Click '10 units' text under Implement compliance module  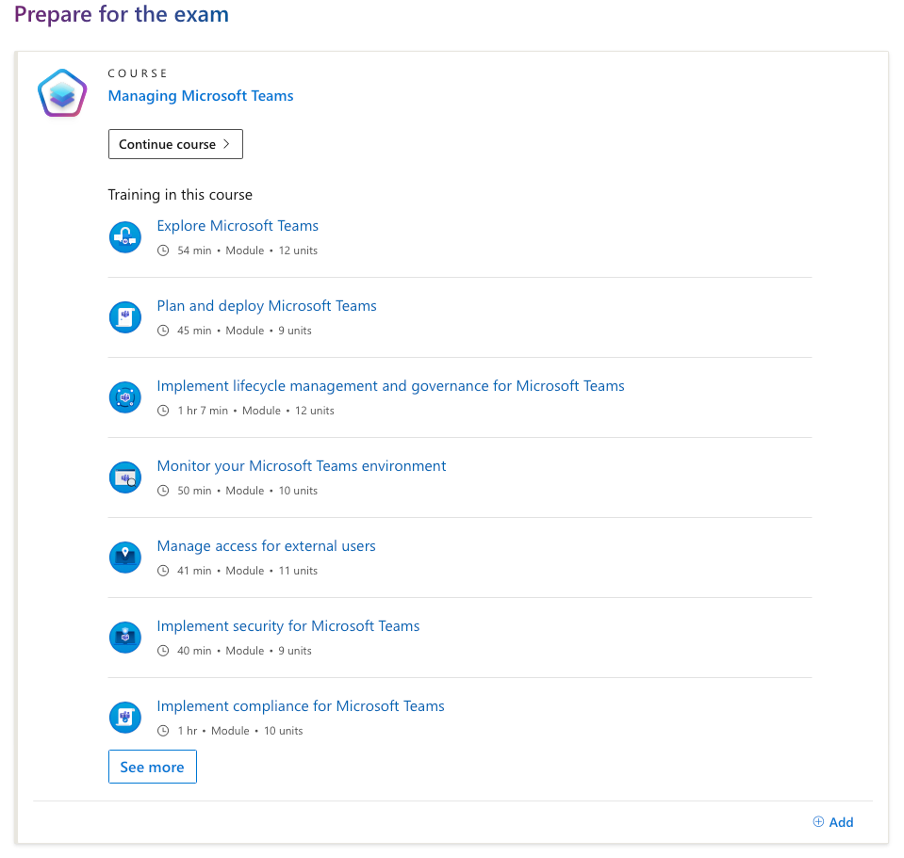tap(283, 731)
